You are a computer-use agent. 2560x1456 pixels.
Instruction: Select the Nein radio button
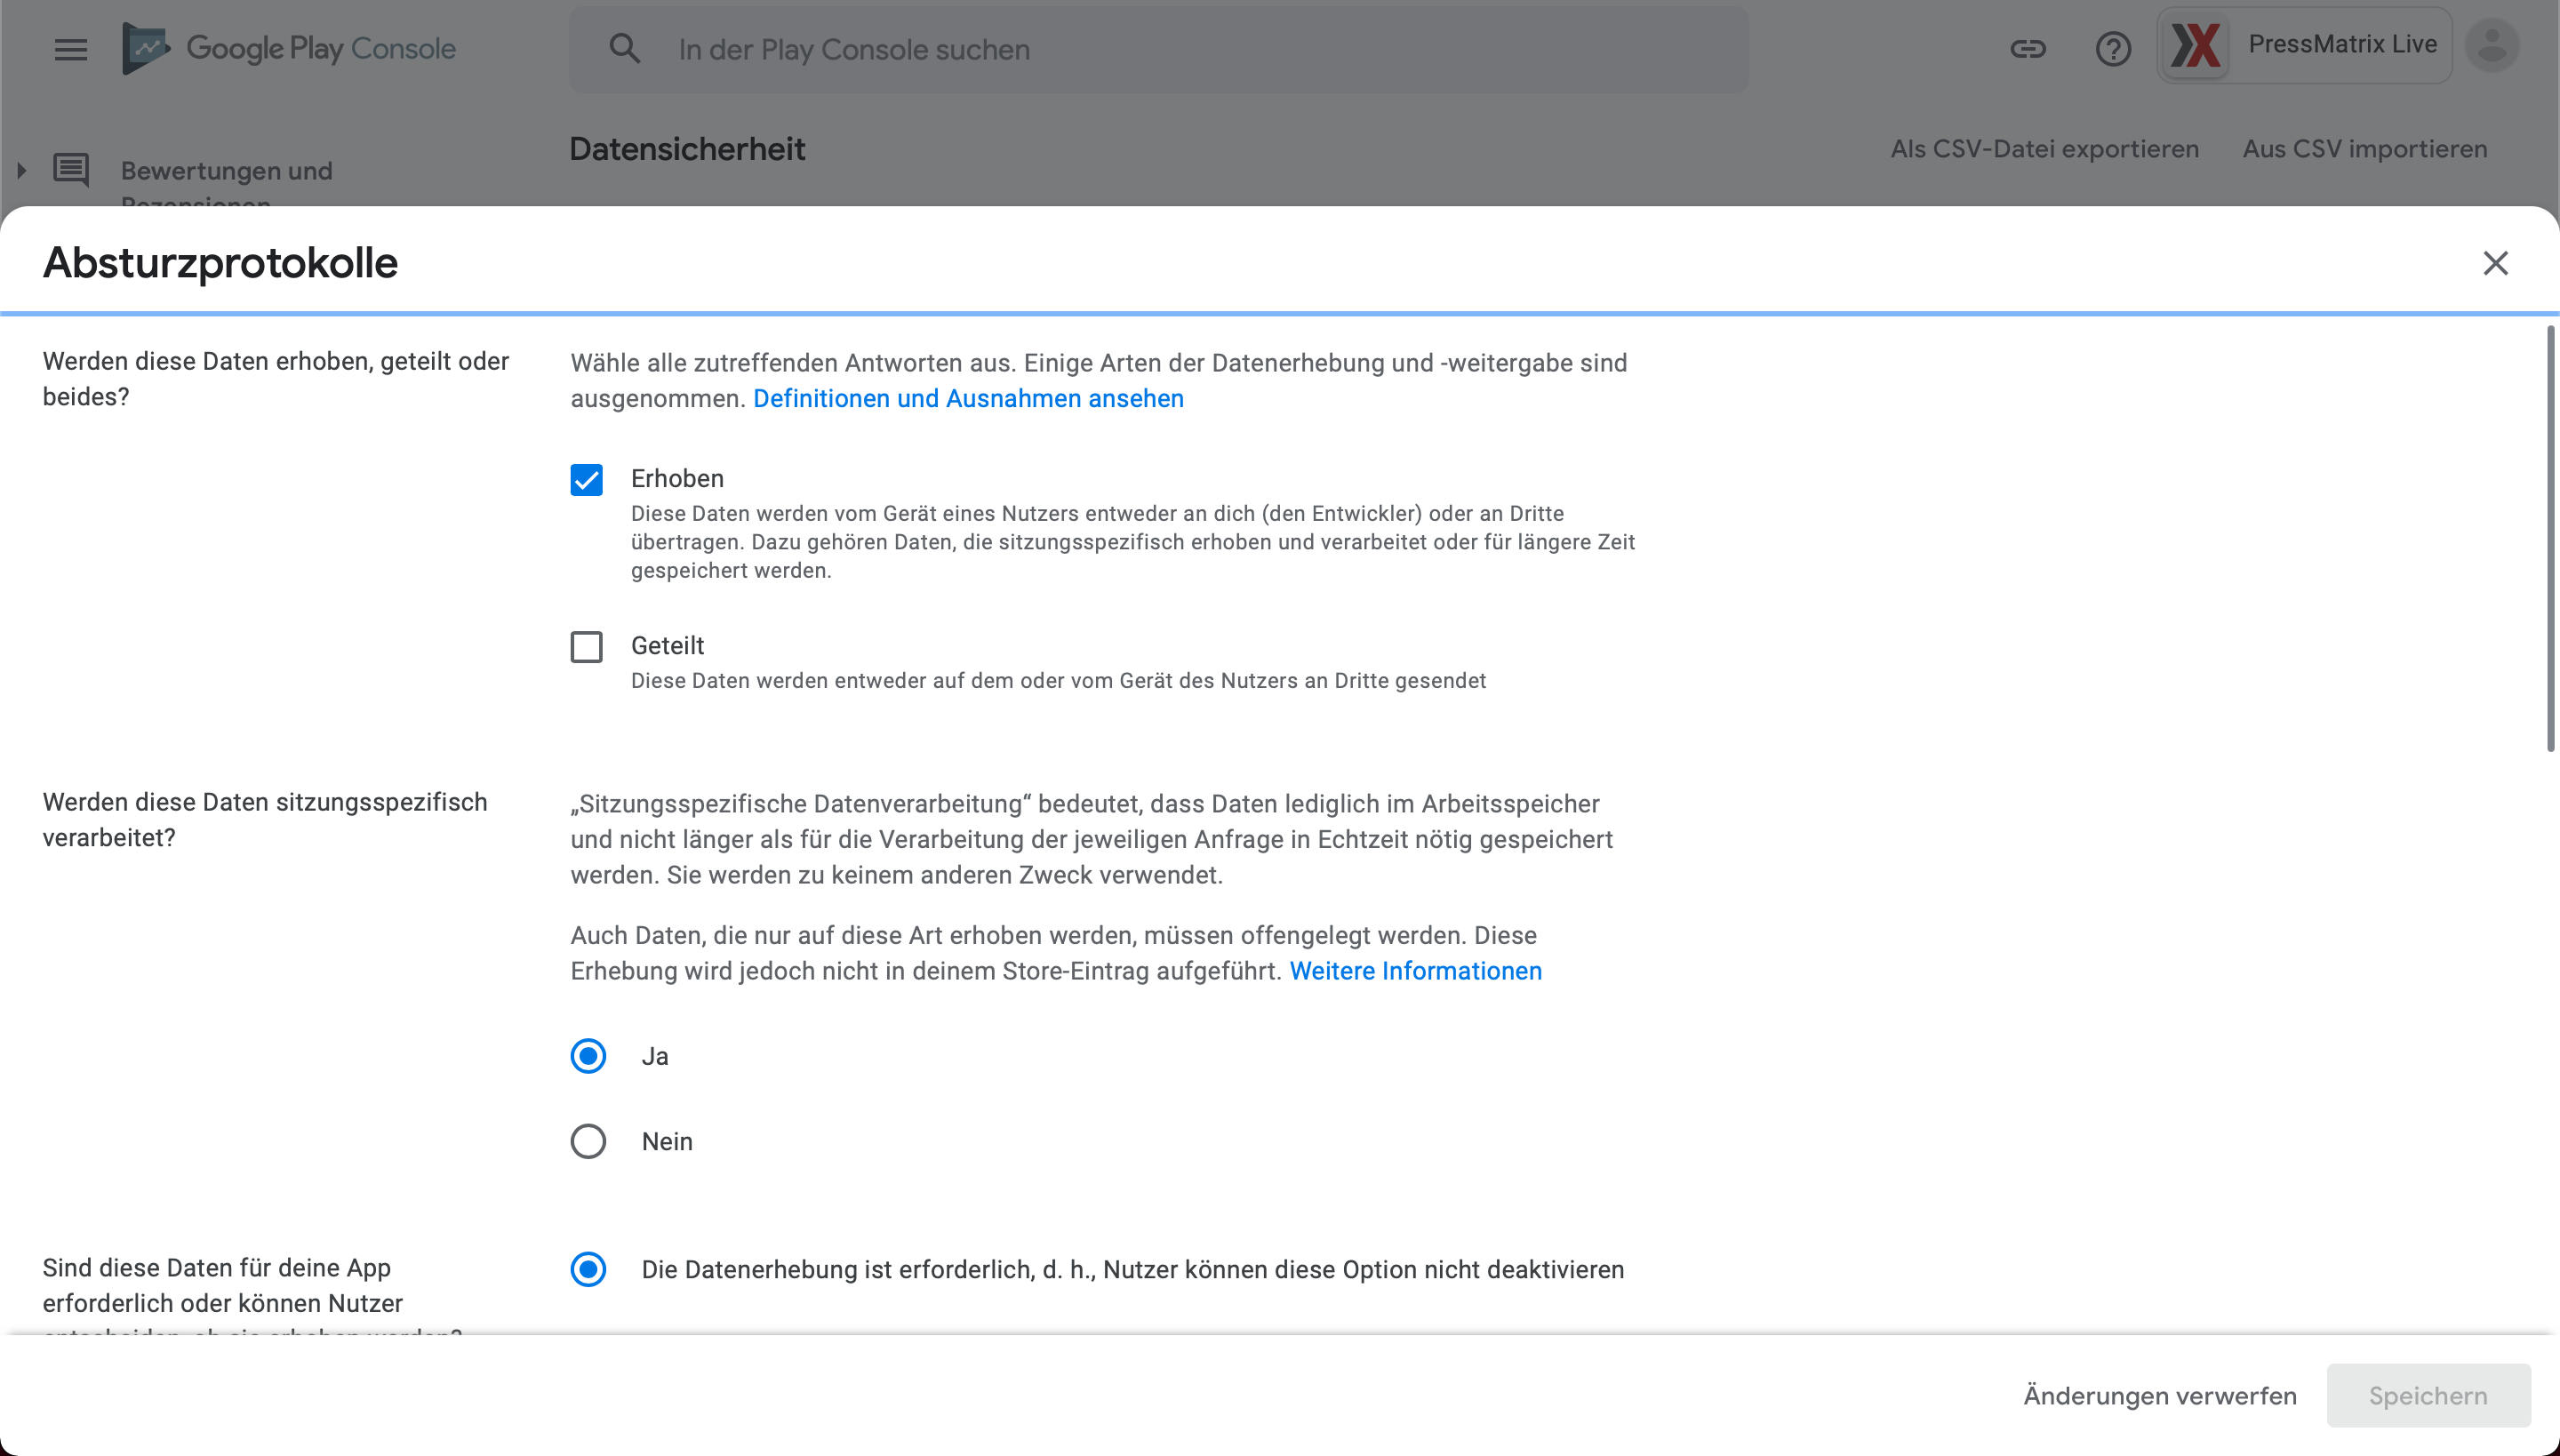pos(588,1141)
